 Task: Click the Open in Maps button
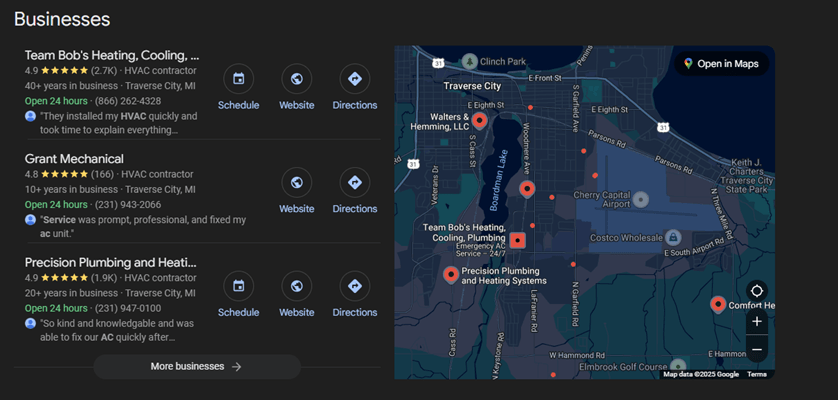click(721, 64)
